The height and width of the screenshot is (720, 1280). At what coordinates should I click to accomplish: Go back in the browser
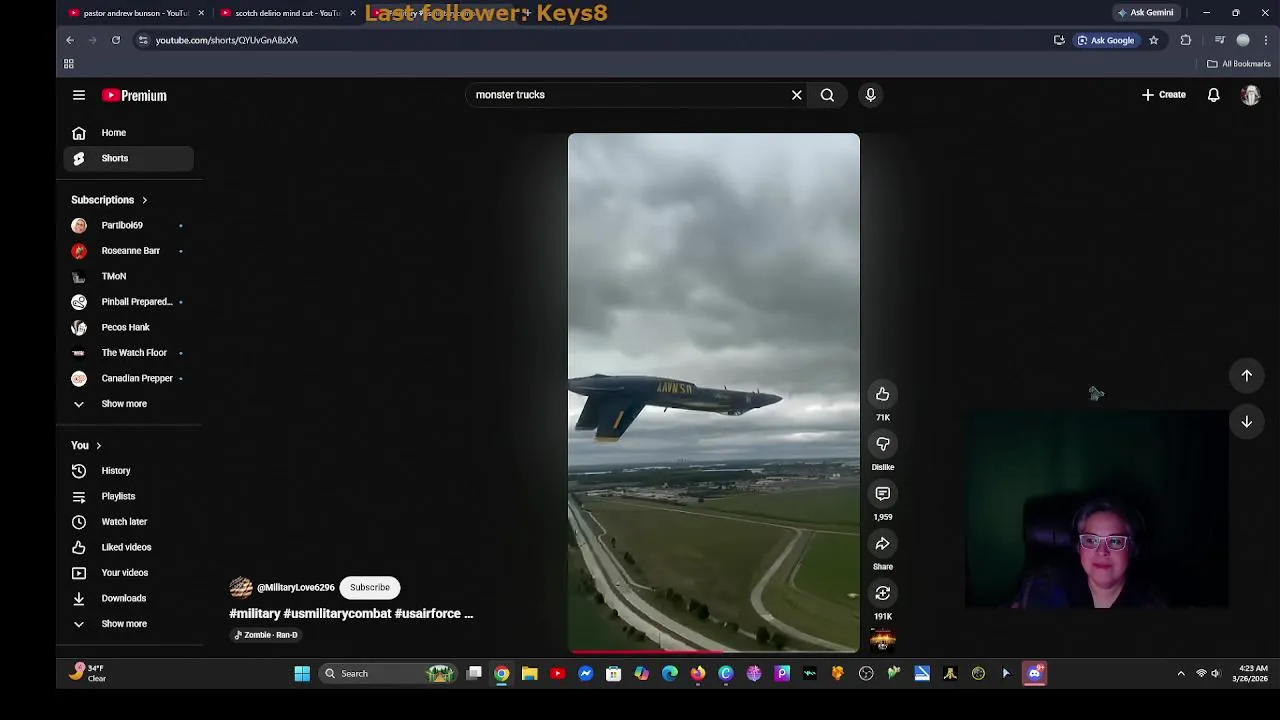(x=70, y=40)
